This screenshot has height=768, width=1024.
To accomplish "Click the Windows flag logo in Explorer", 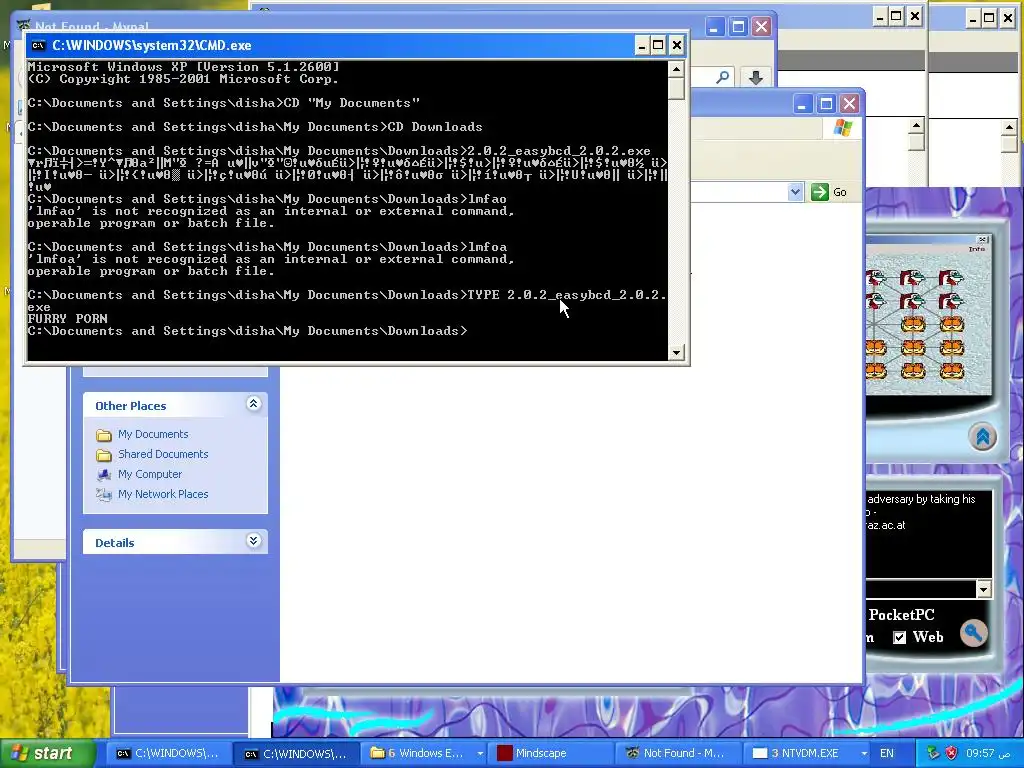I will (842, 127).
